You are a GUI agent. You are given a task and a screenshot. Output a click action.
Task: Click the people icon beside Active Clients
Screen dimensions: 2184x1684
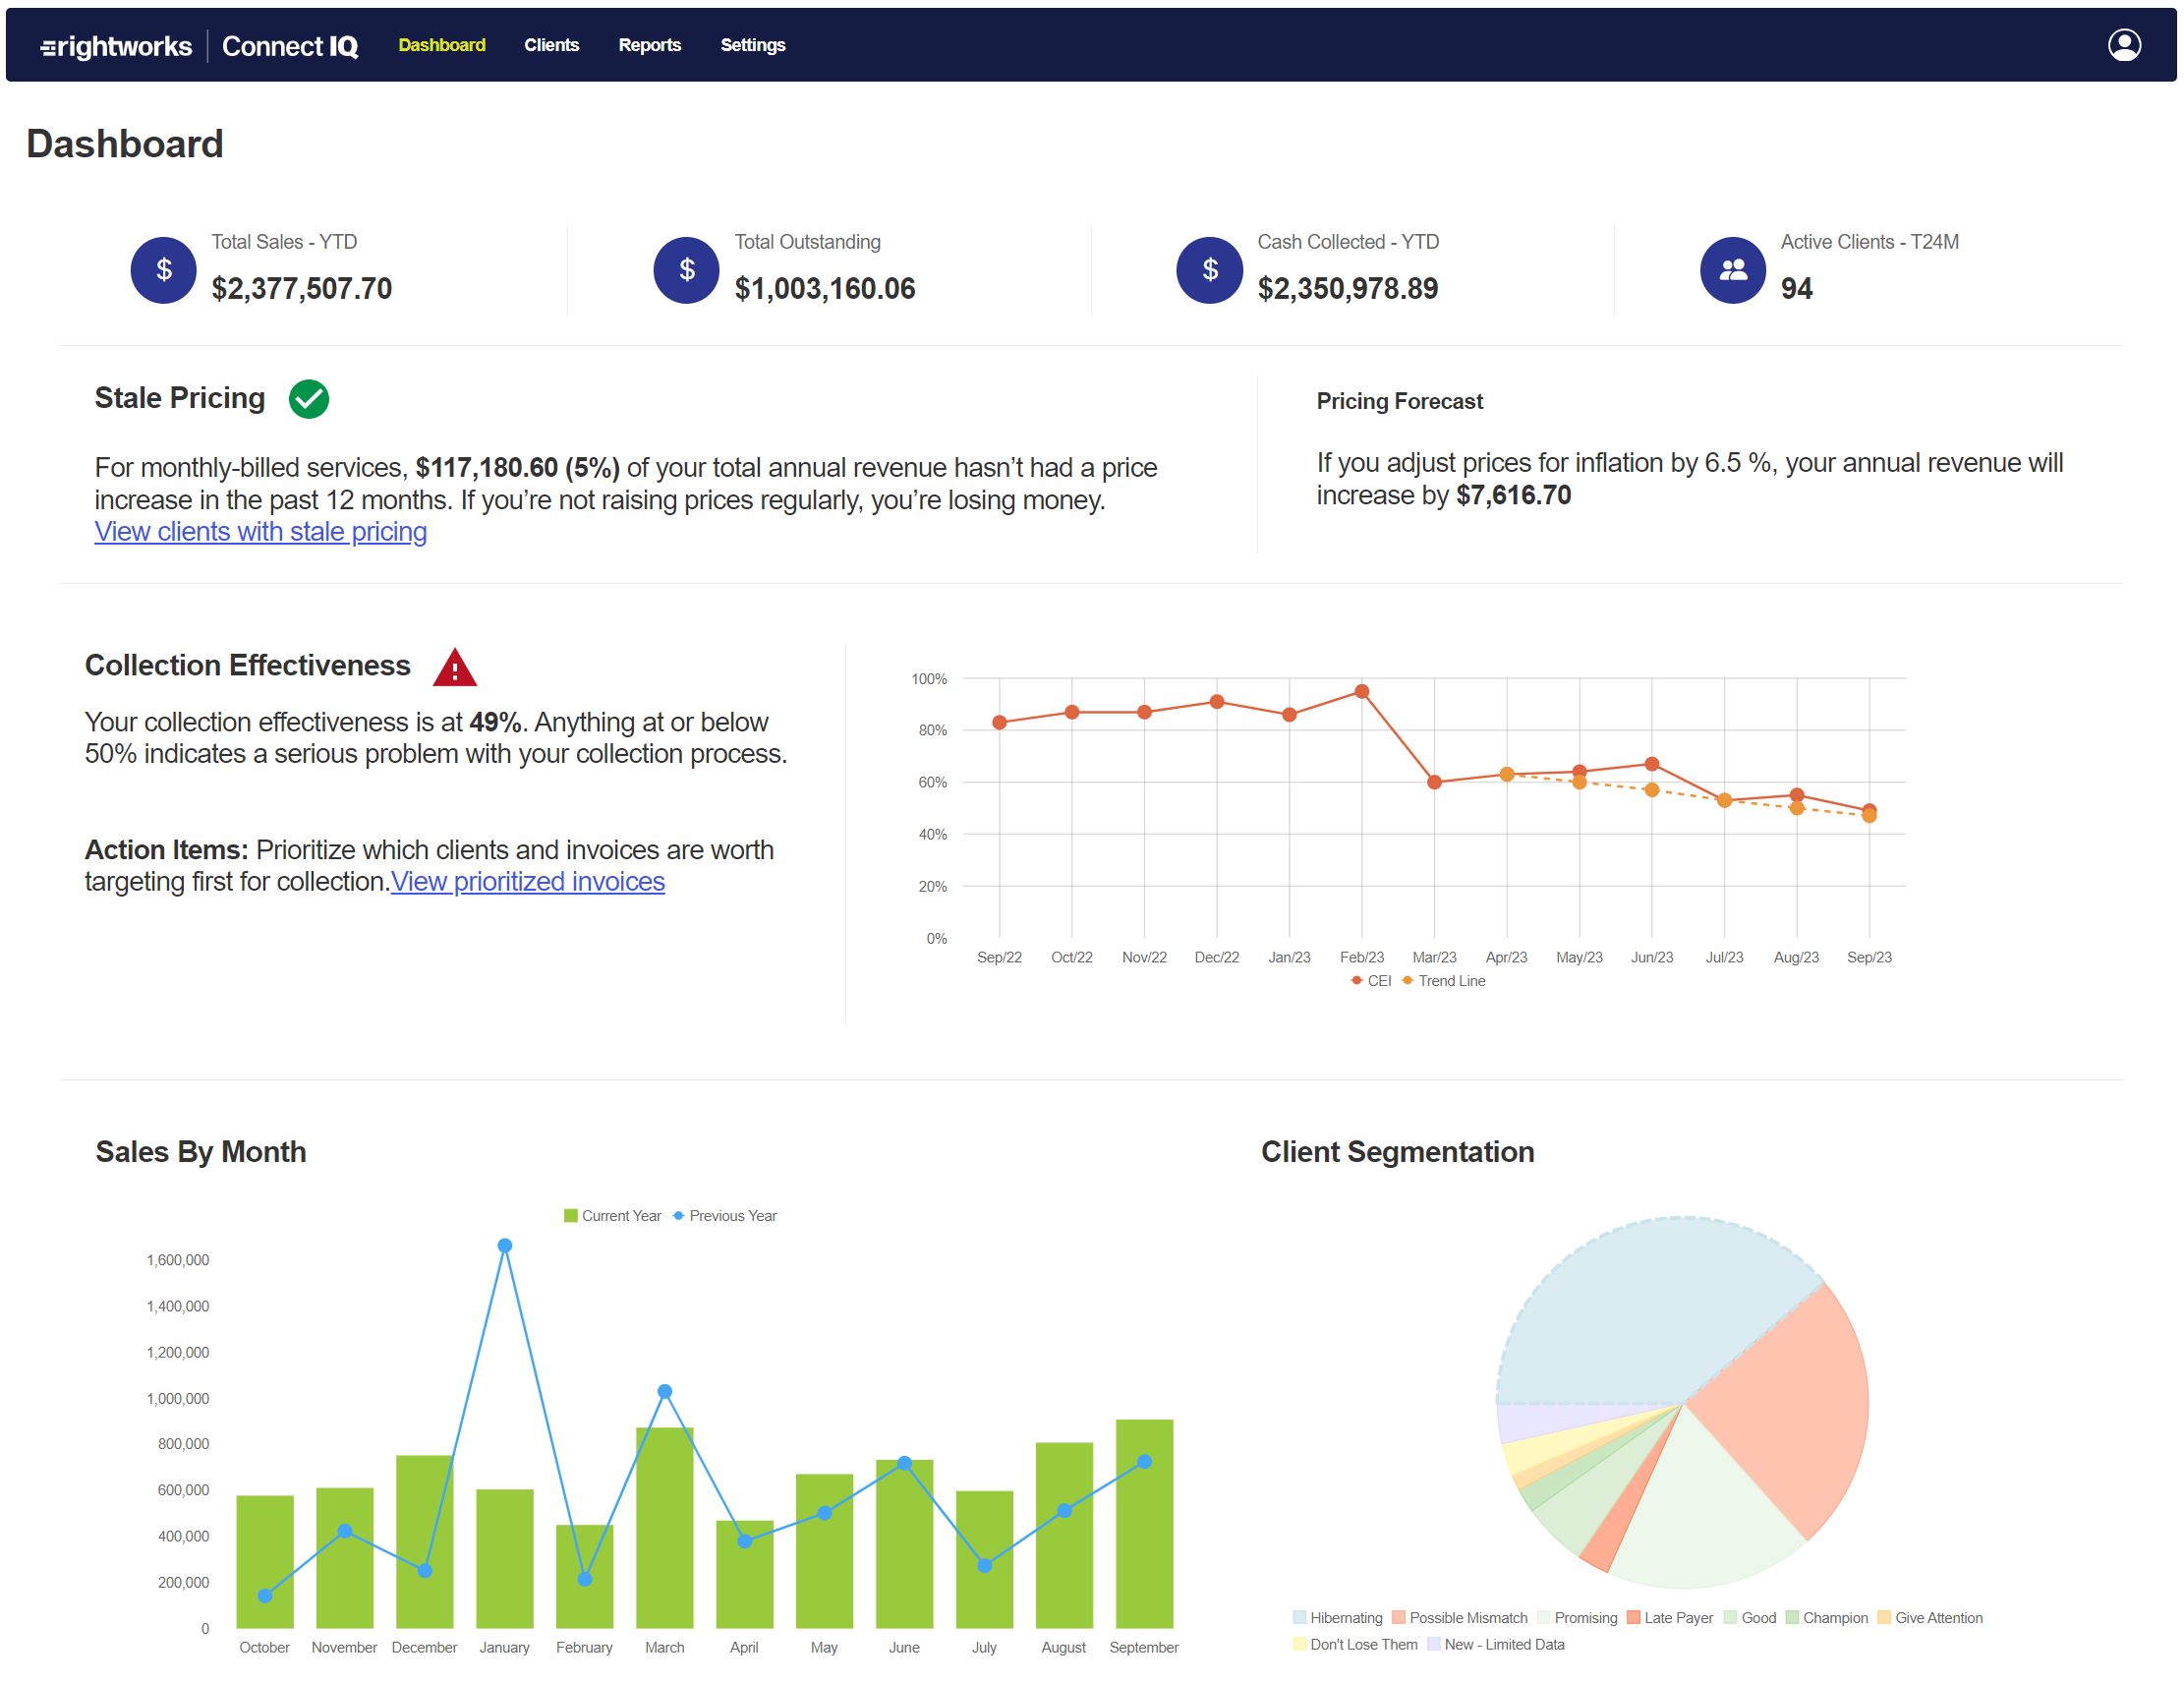coord(1732,269)
